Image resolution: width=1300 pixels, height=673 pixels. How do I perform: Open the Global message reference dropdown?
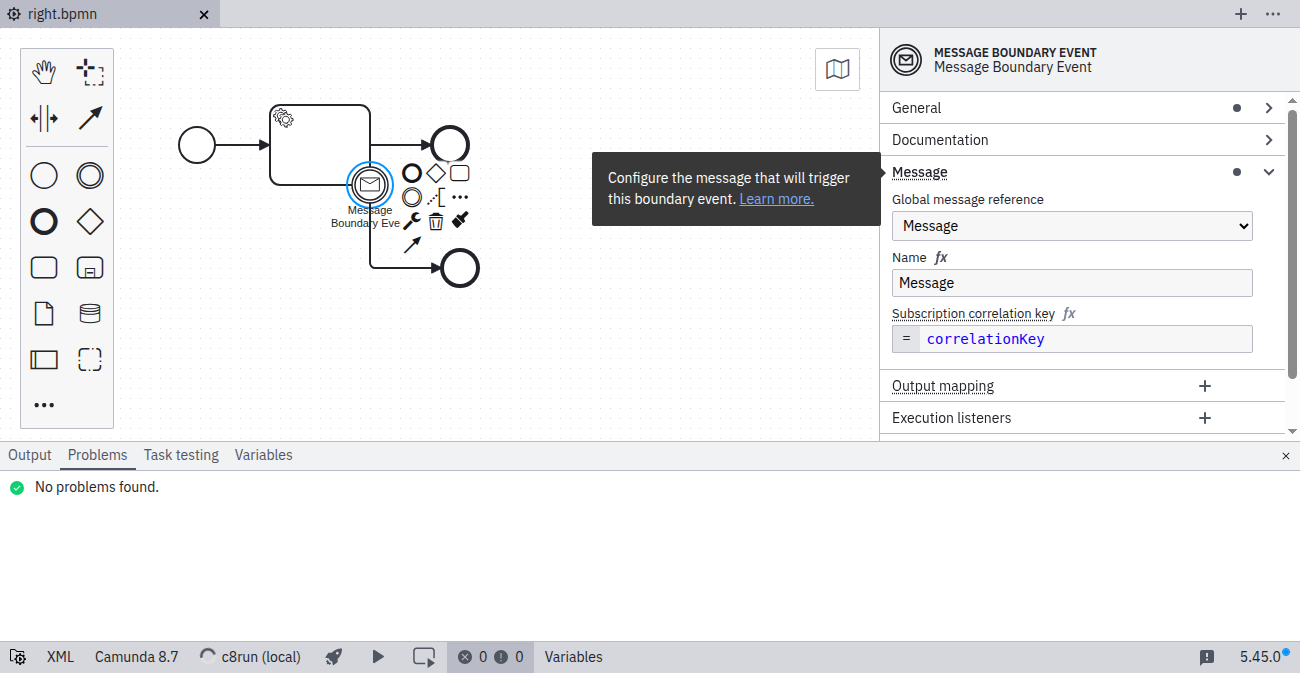[1071, 226]
